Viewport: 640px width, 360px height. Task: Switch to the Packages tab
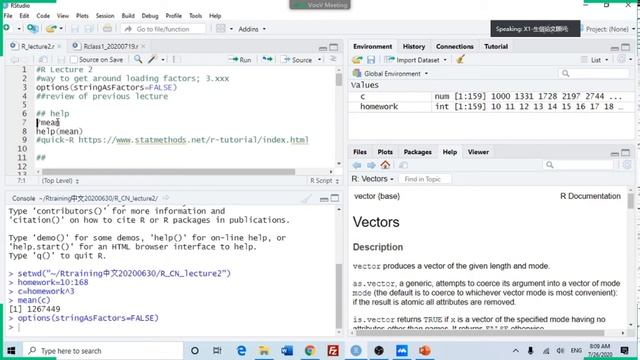[x=418, y=152]
